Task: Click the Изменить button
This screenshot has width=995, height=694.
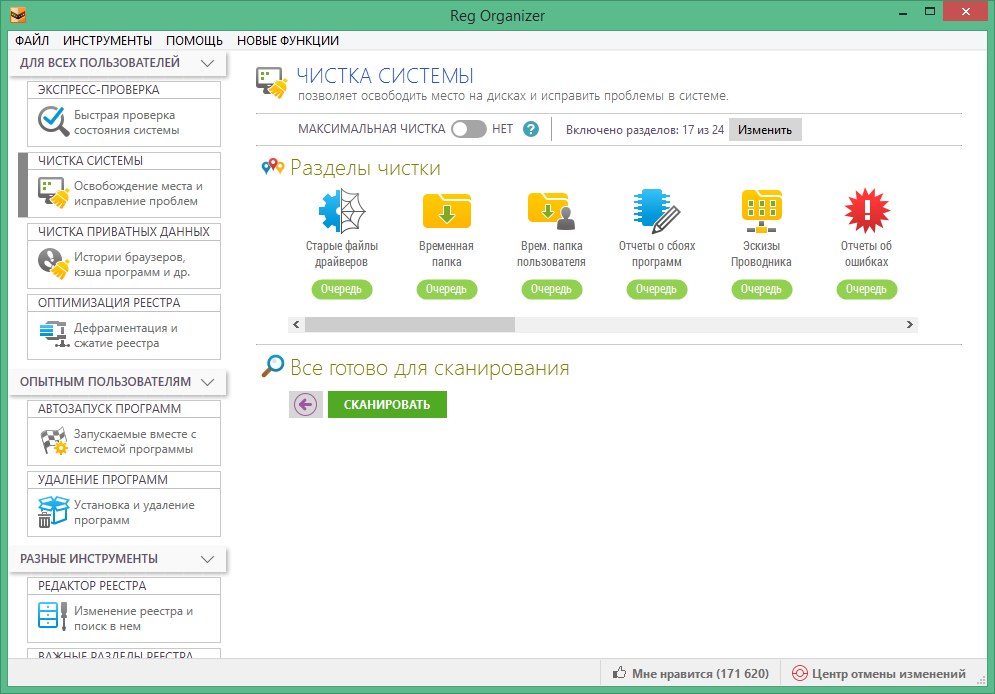Action: click(764, 130)
